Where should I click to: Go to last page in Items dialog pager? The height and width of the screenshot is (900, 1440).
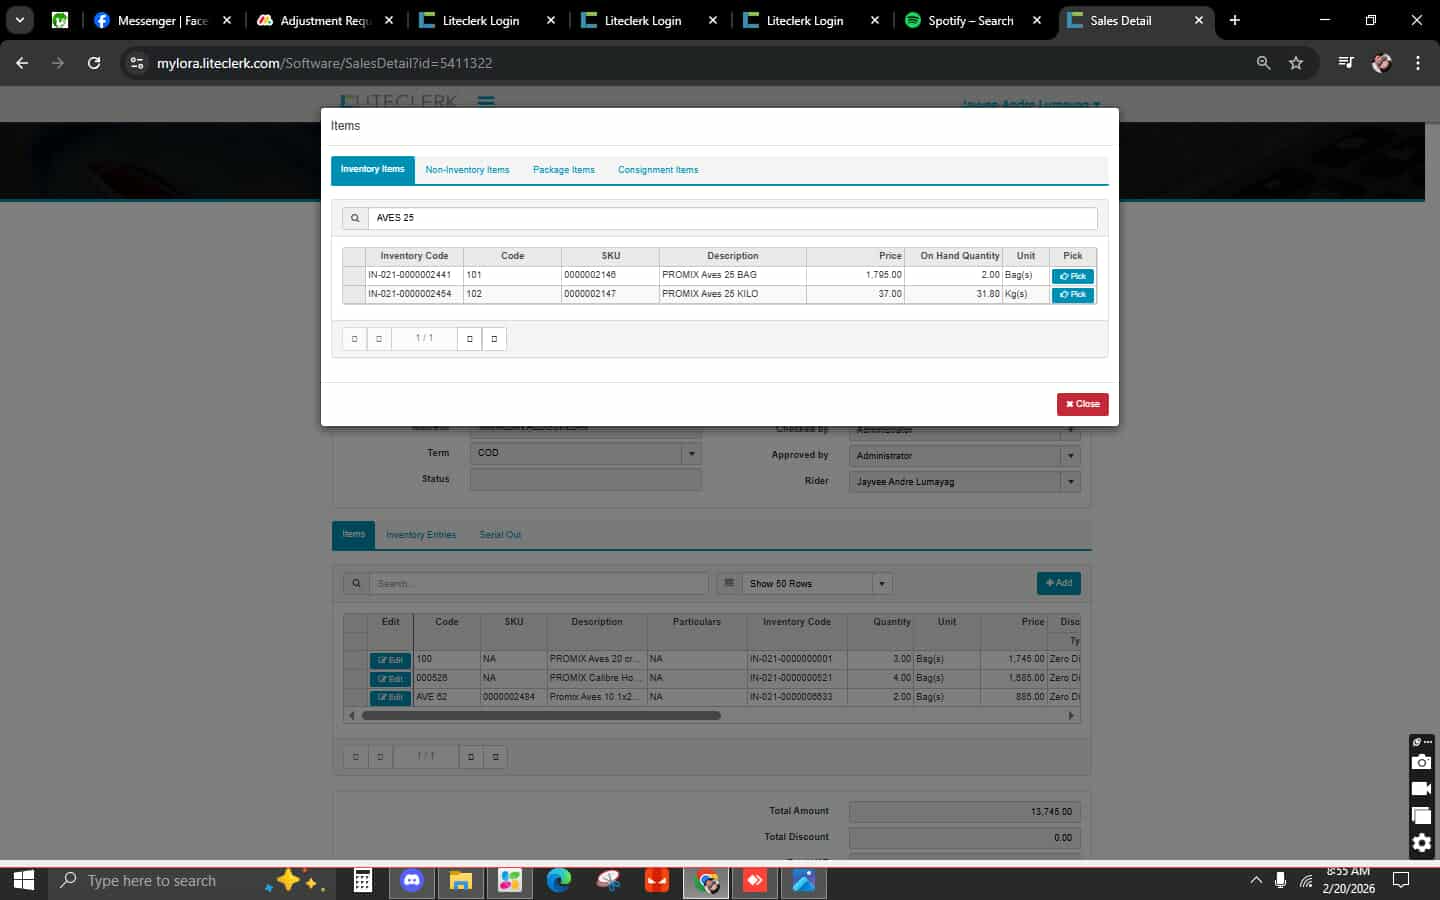(x=494, y=339)
